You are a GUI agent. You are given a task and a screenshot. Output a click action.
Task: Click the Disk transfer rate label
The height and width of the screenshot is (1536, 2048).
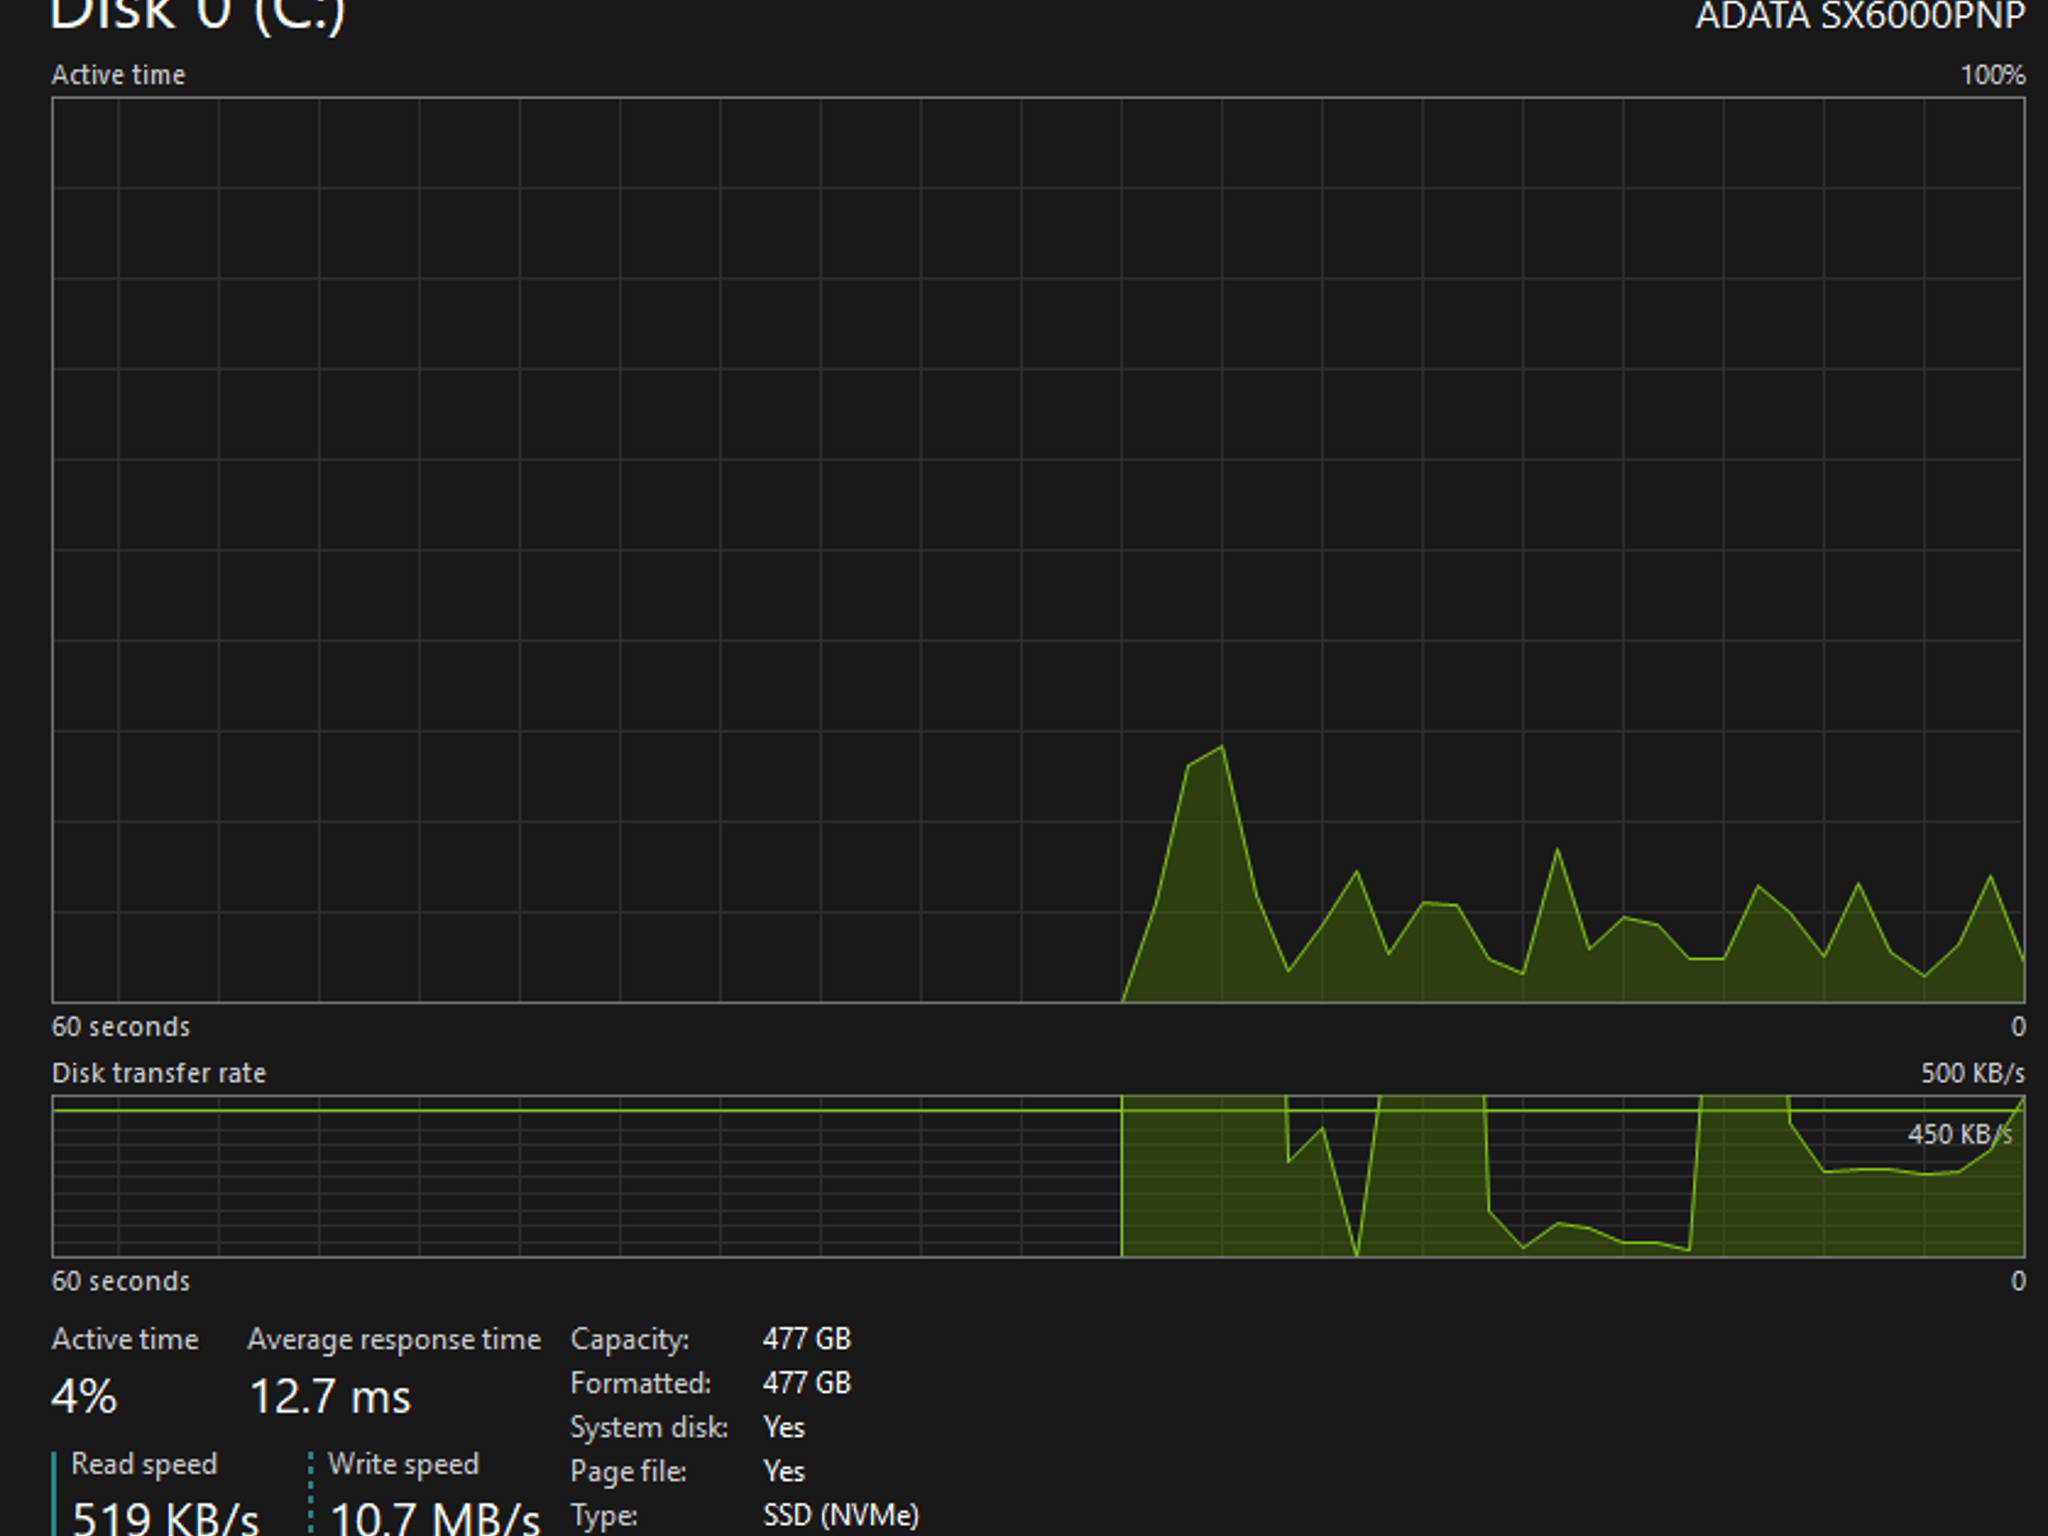[159, 1073]
